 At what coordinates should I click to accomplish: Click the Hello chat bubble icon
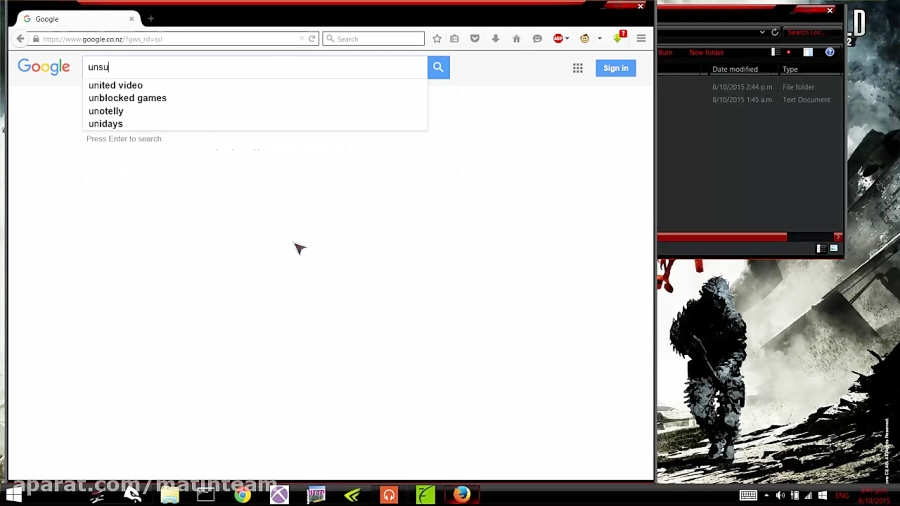(537, 38)
